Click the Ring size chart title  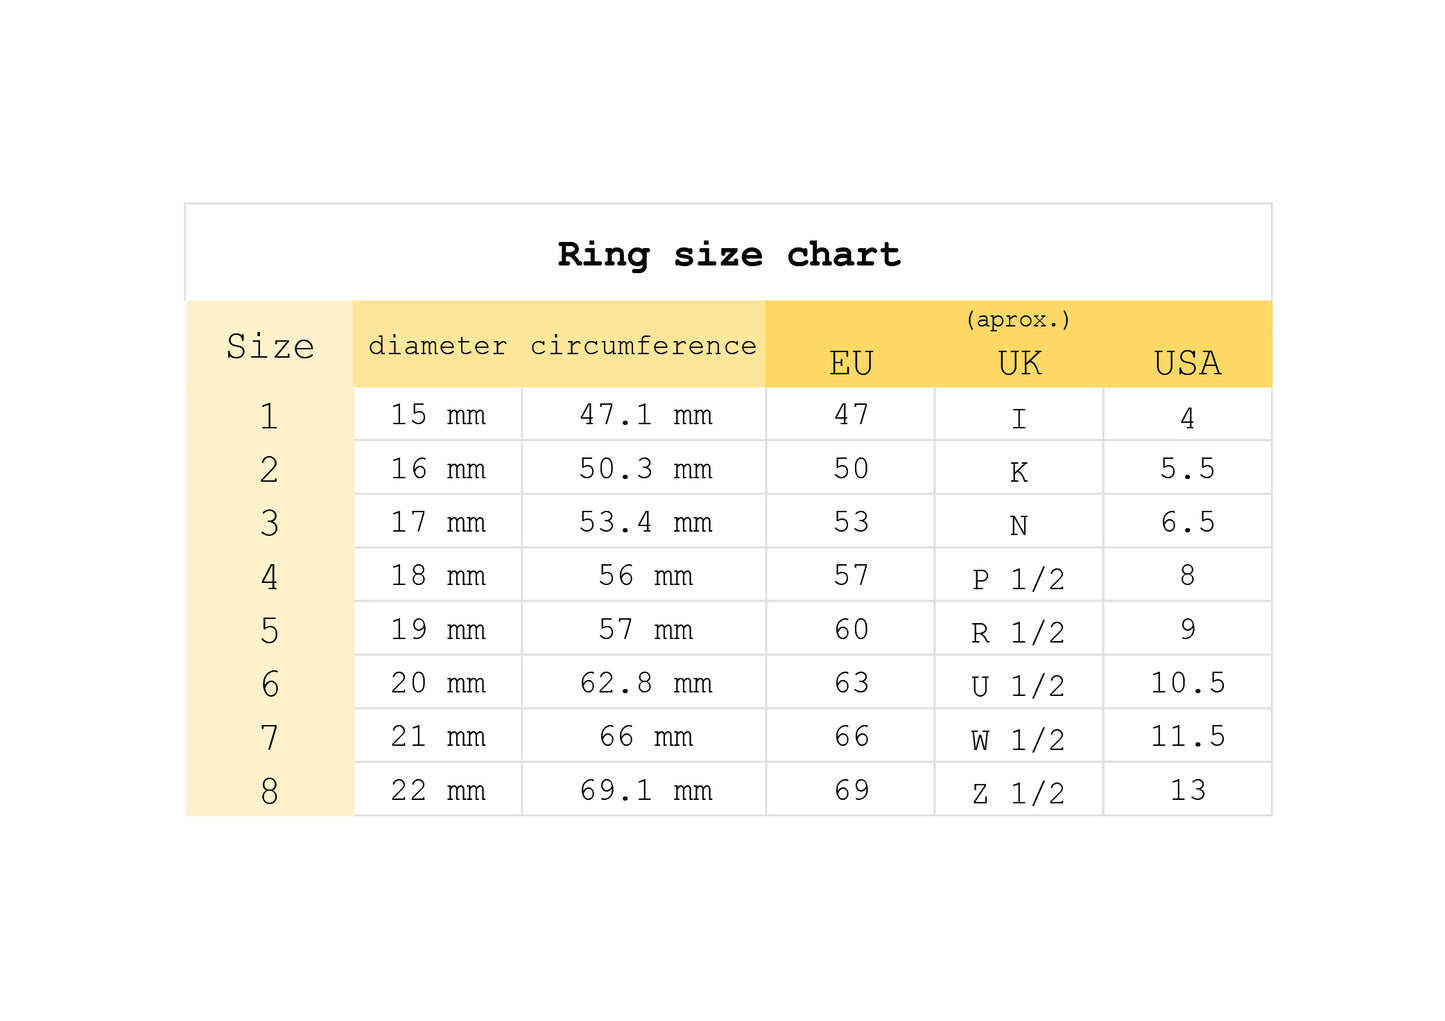pyautogui.click(x=729, y=255)
